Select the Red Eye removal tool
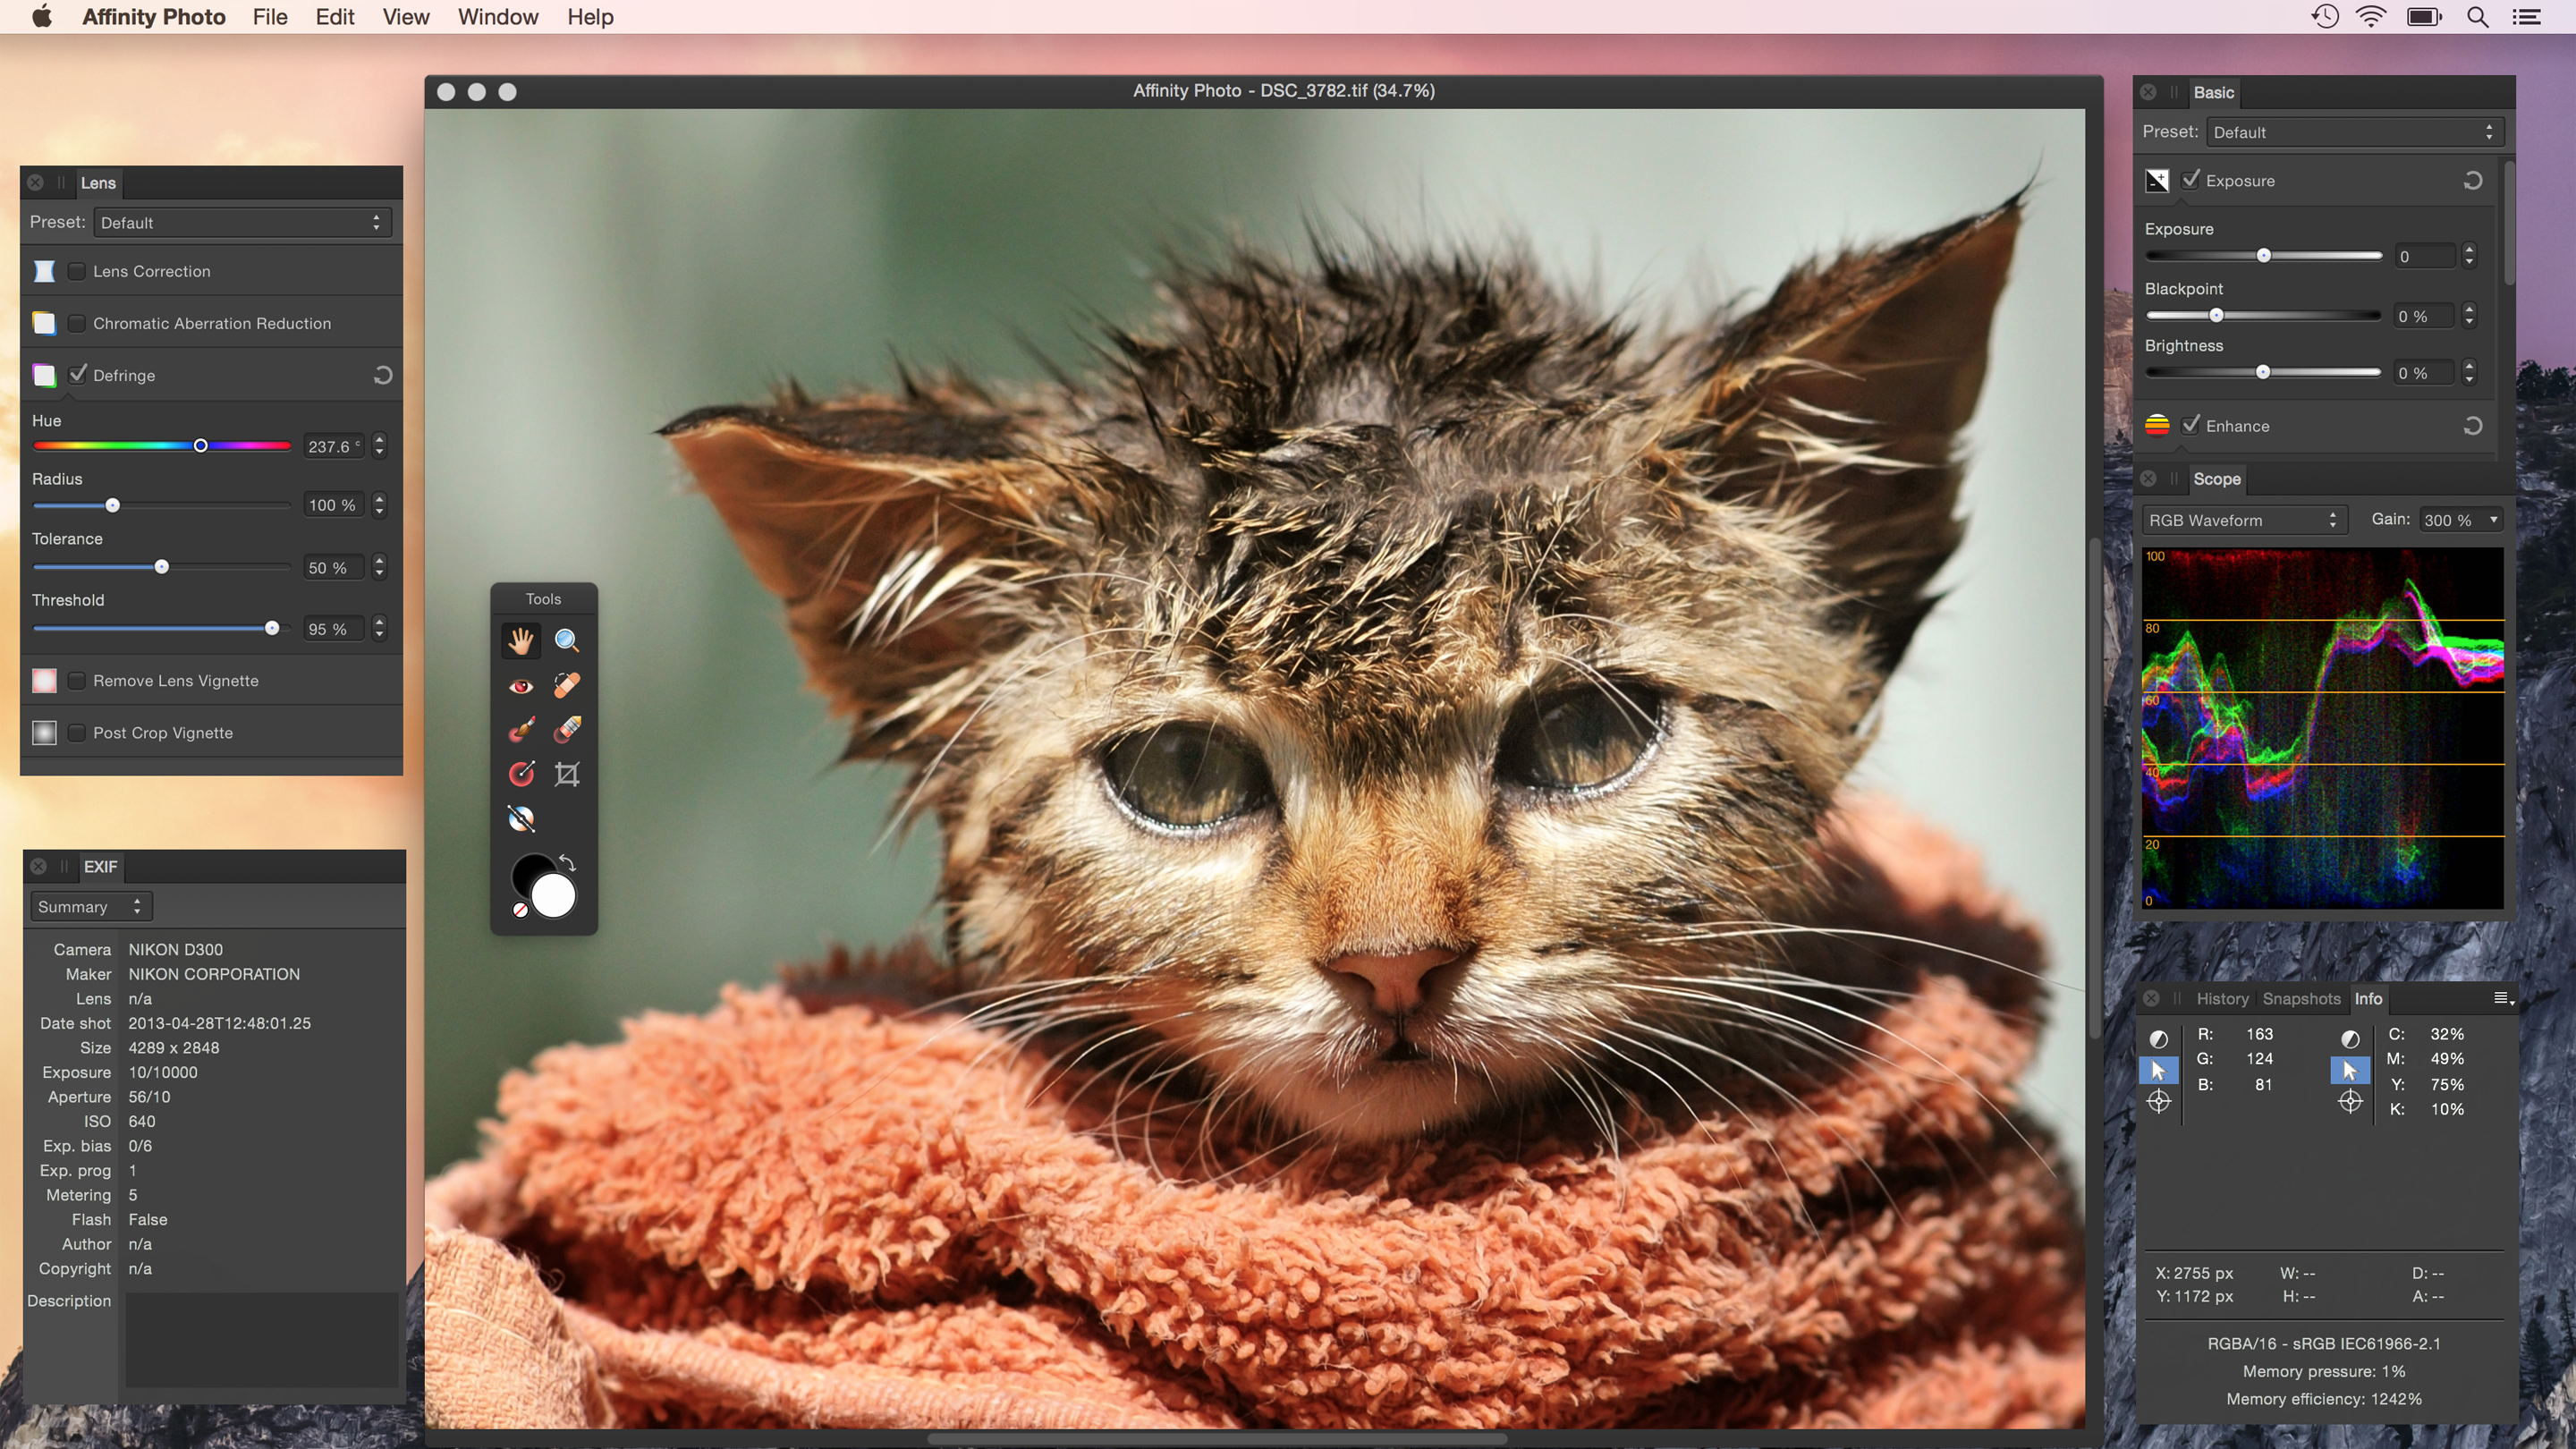 pyautogui.click(x=521, y=684)
